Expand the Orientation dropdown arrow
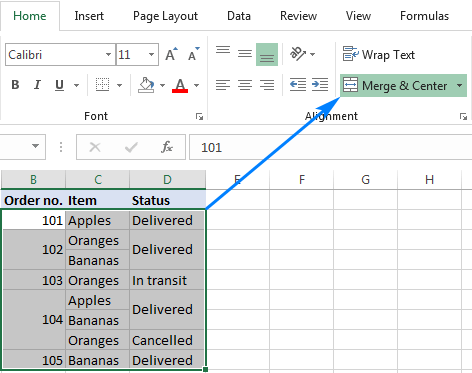472x373 pixels. click(312, 54)
